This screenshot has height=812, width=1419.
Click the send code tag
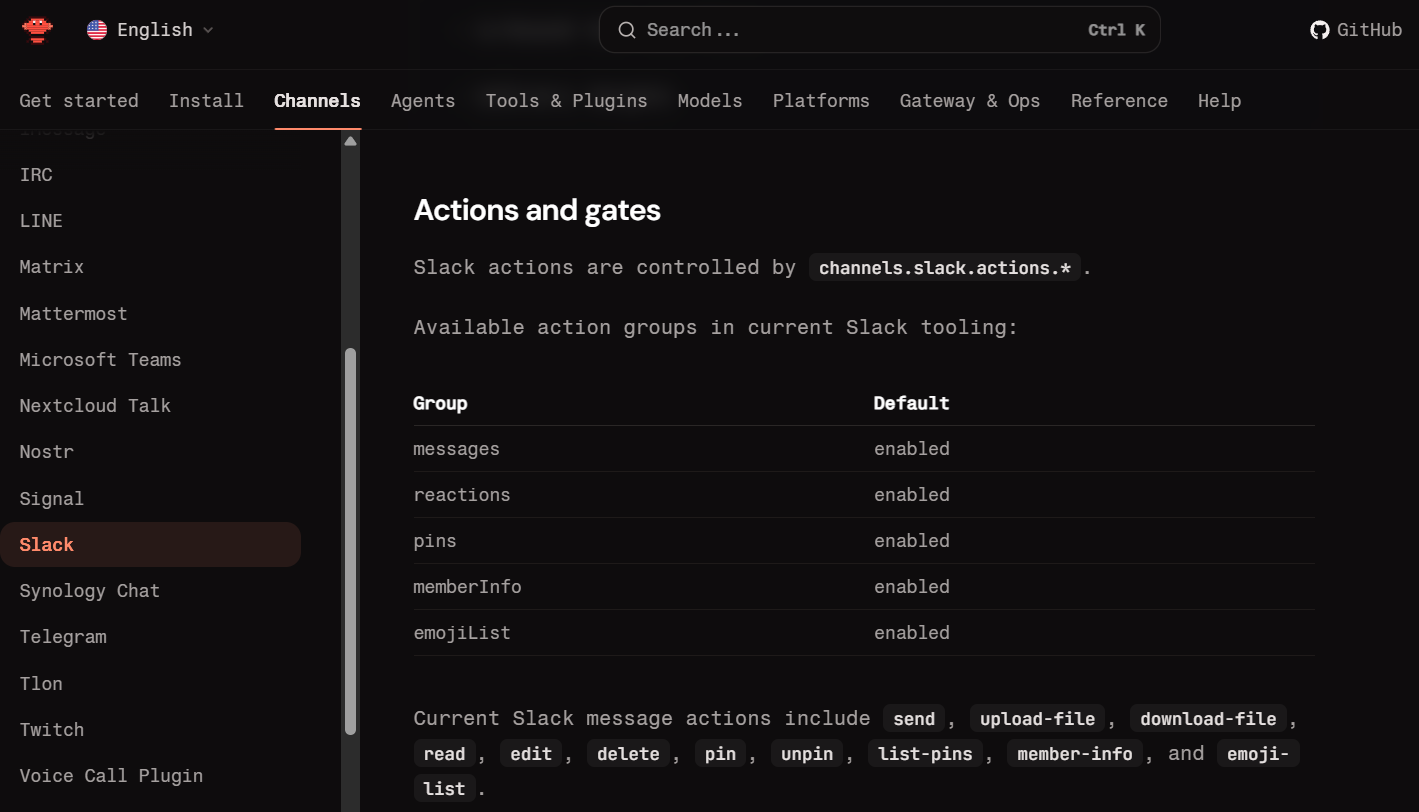pos(914,719)
